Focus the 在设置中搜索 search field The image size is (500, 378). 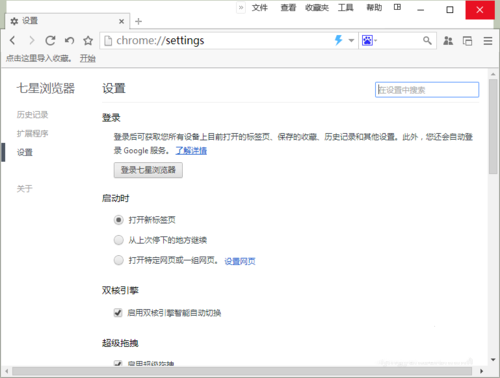427,90
